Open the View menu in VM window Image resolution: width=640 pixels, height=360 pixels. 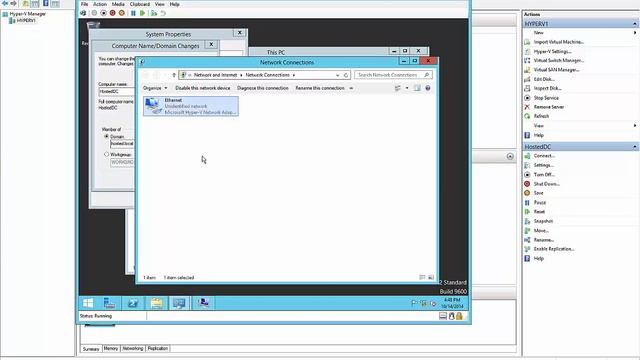(160, 4)
